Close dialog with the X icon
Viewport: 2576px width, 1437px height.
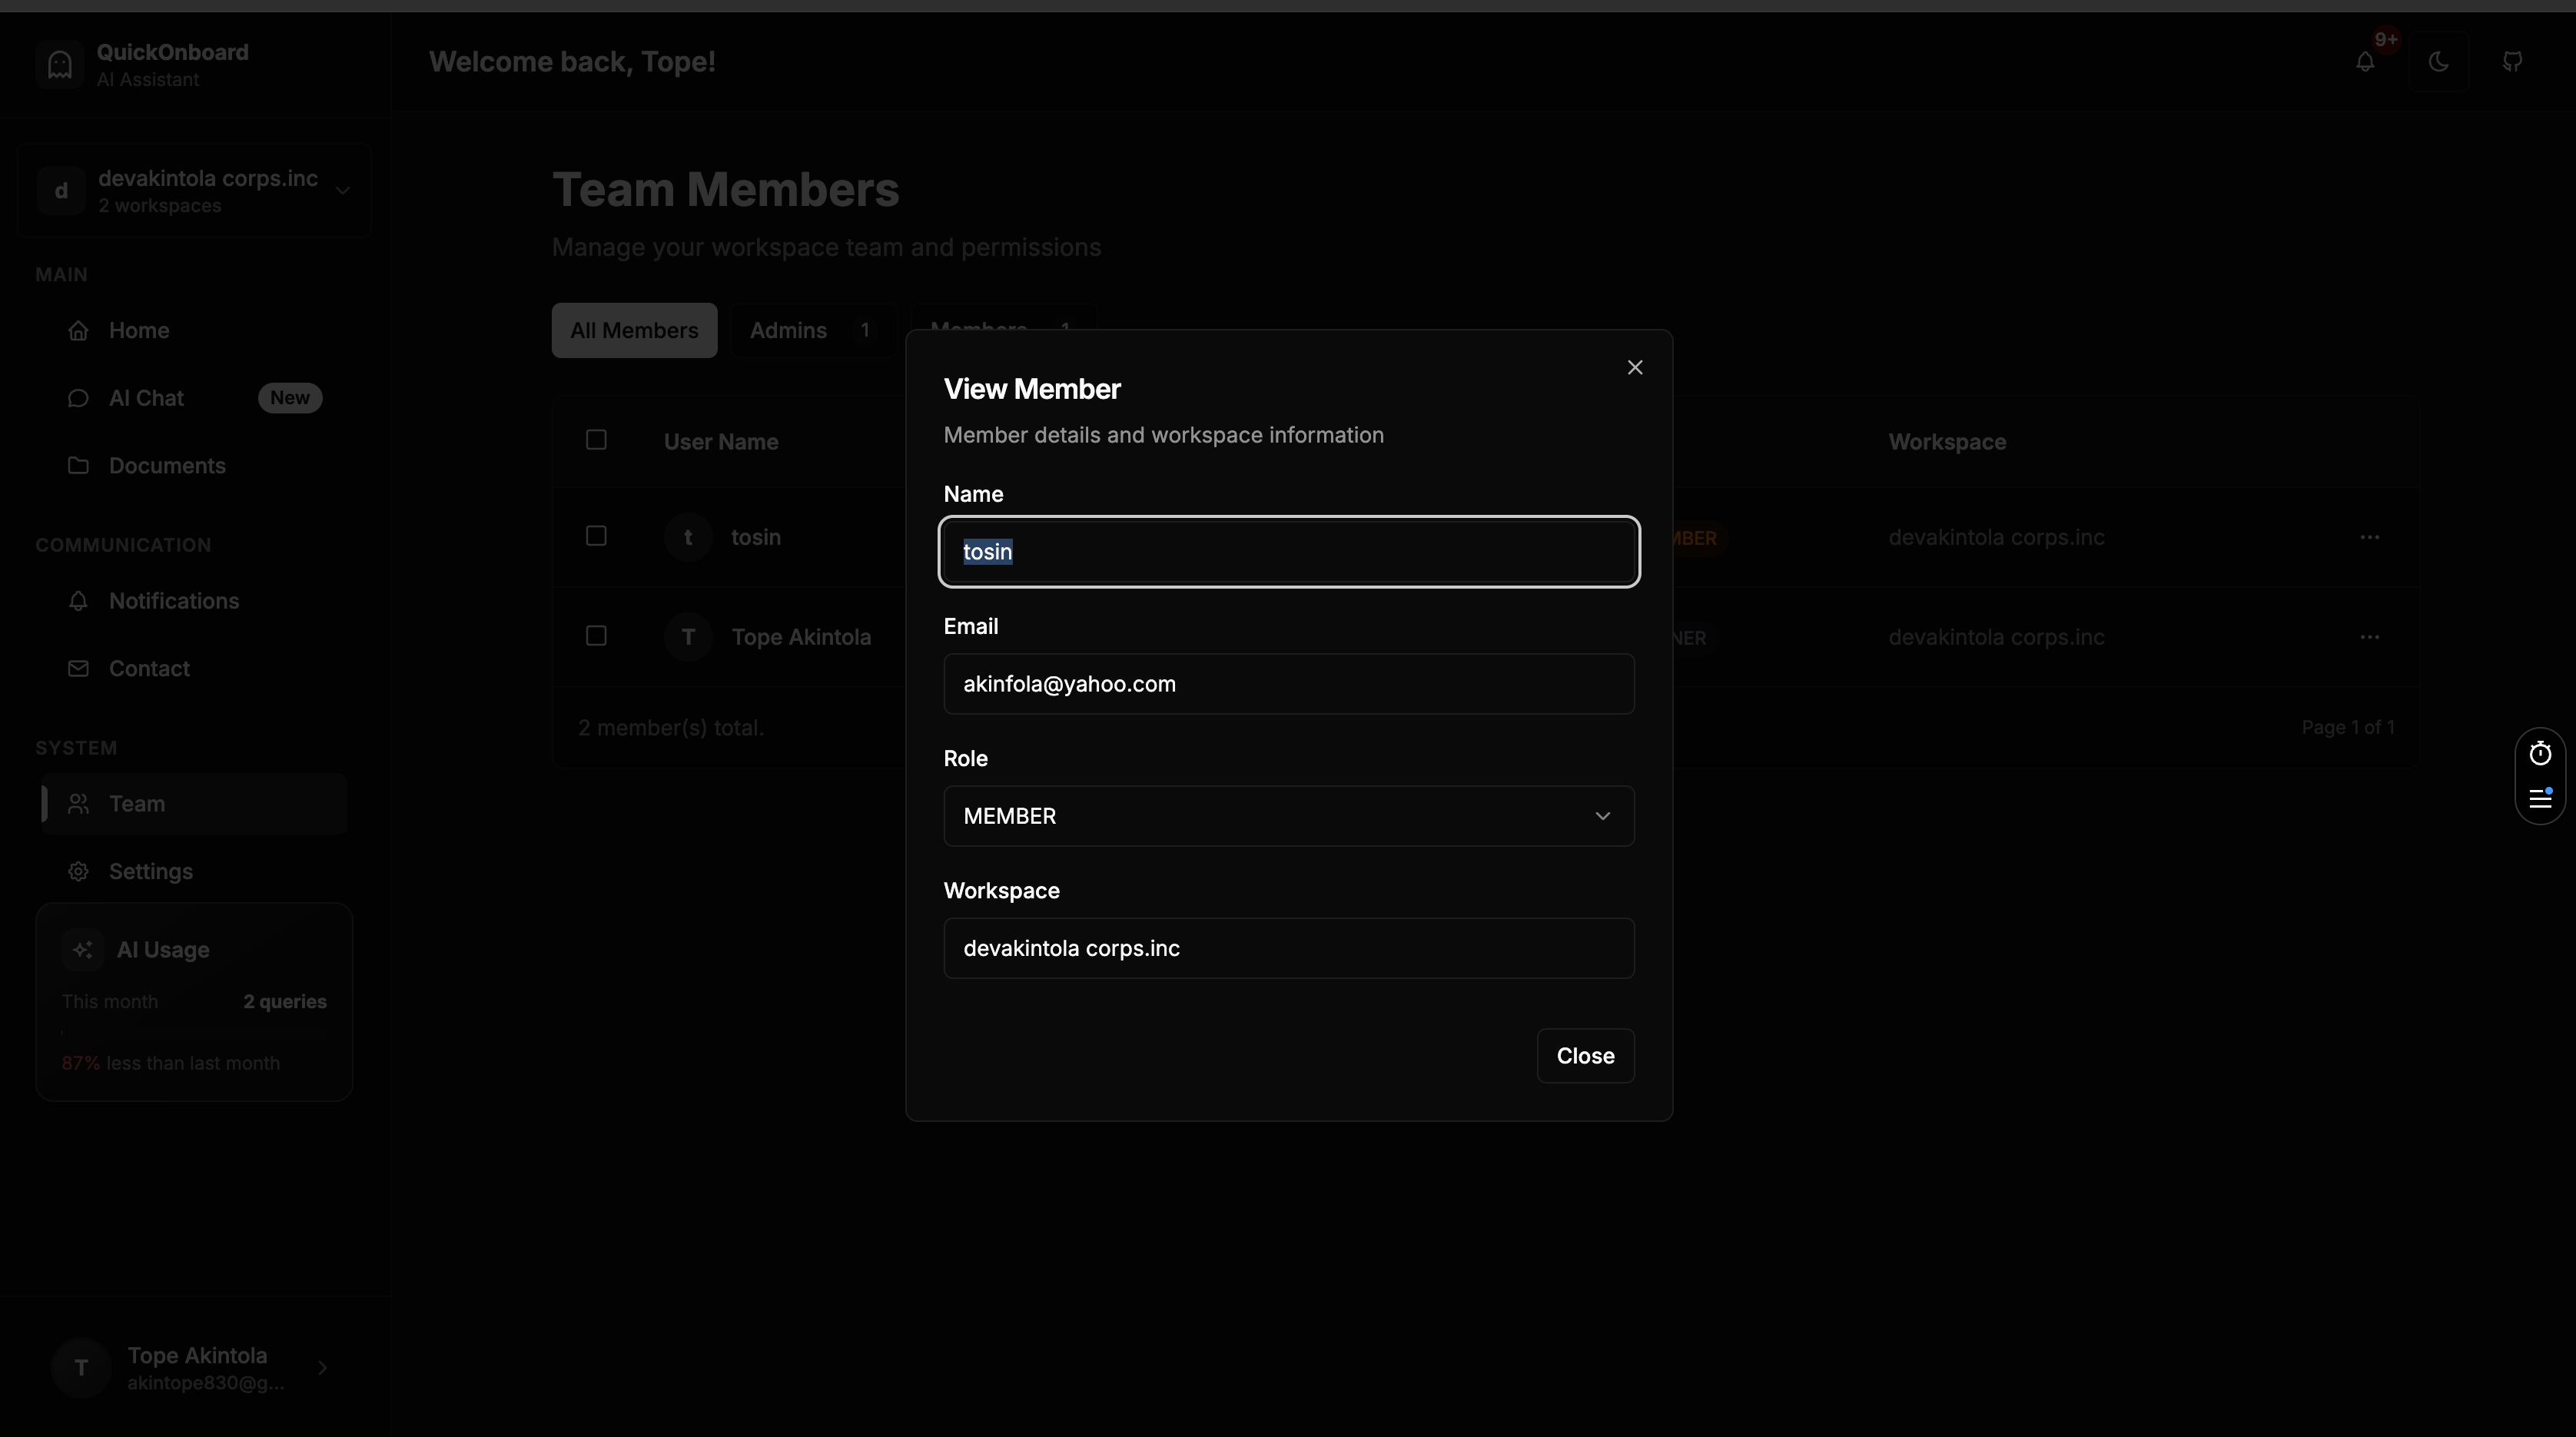(x=1635, y=368)
